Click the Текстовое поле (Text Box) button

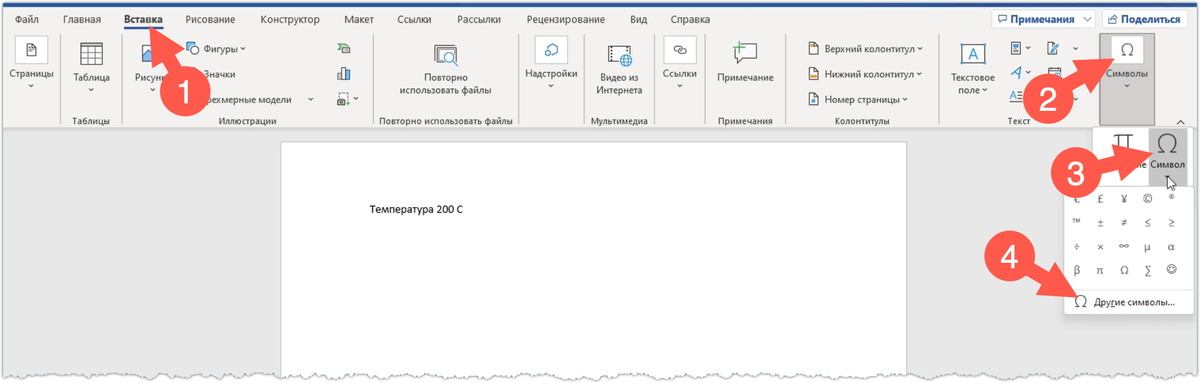click(x=973, y=68)
